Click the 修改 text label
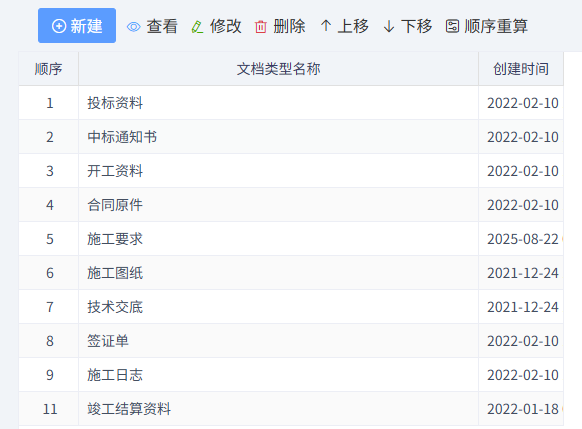The width and height of the screenshot is (582, 429). pos(226,26)
